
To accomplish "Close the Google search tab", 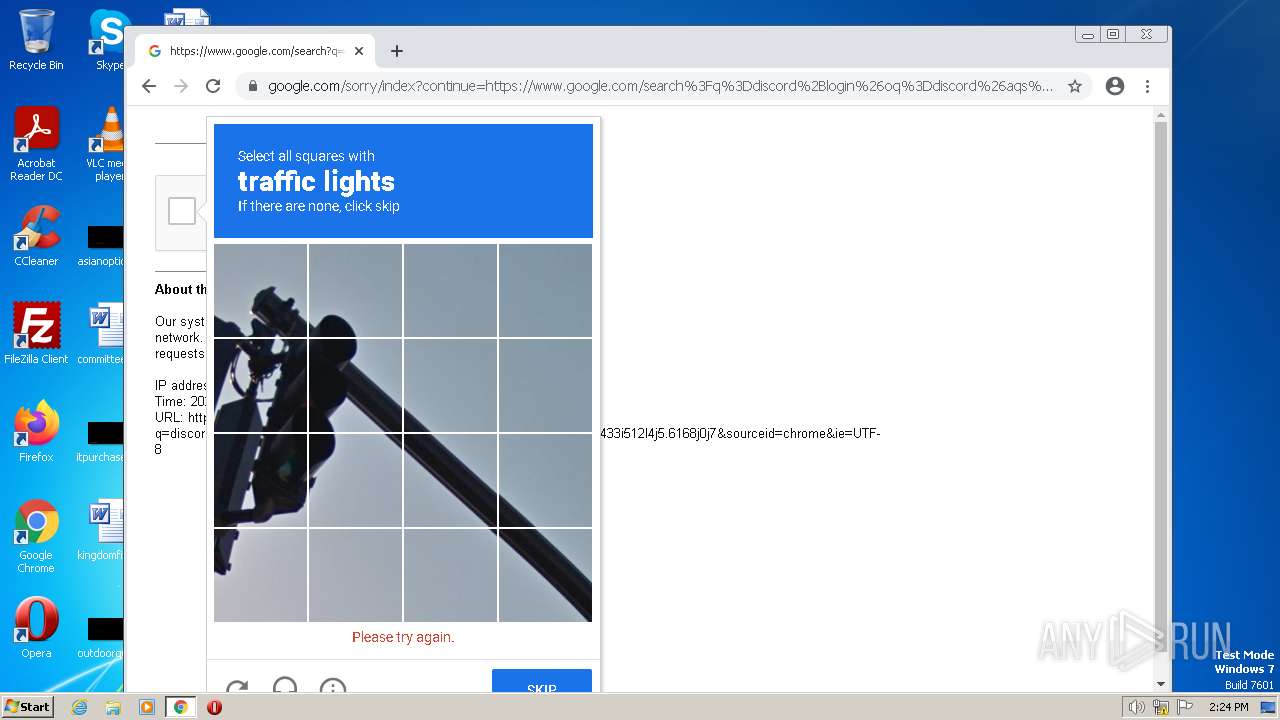I will (359, 51).
